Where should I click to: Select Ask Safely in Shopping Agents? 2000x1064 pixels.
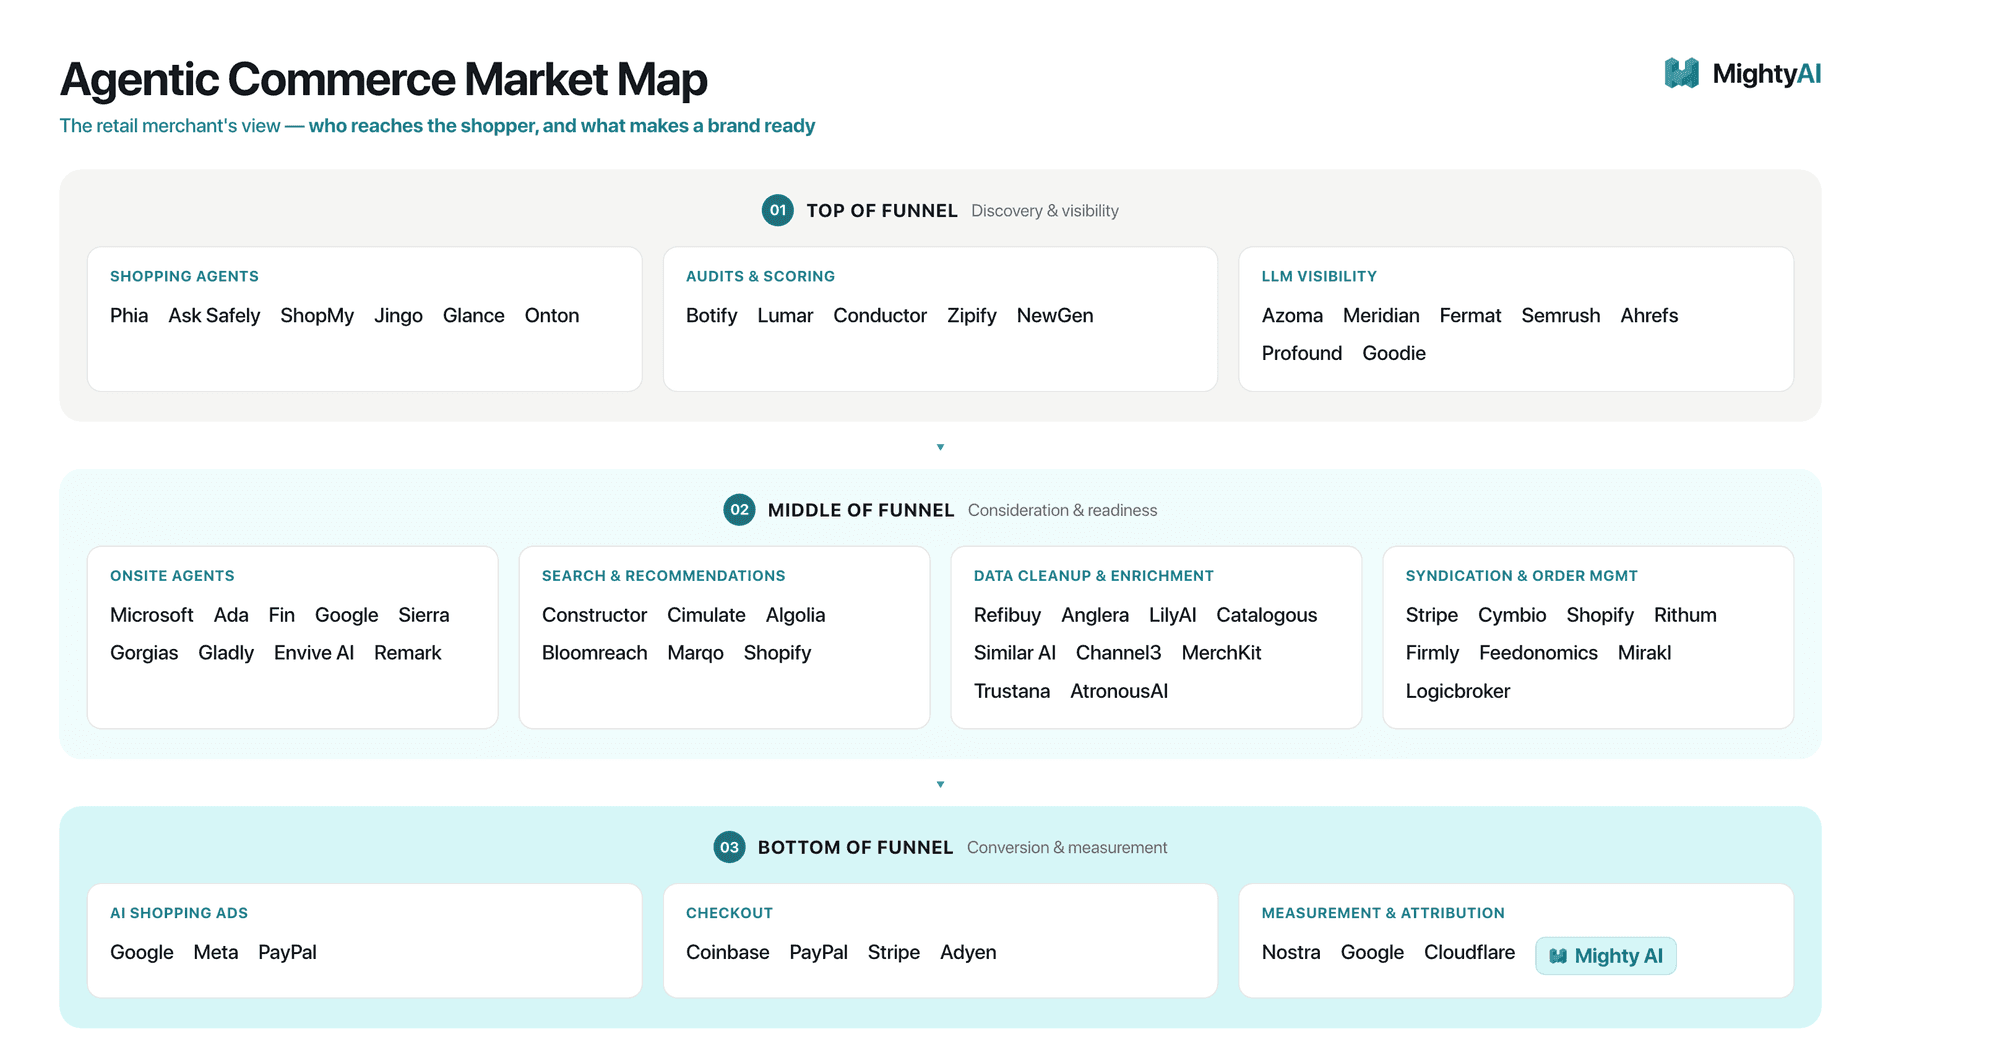(214, 315)
